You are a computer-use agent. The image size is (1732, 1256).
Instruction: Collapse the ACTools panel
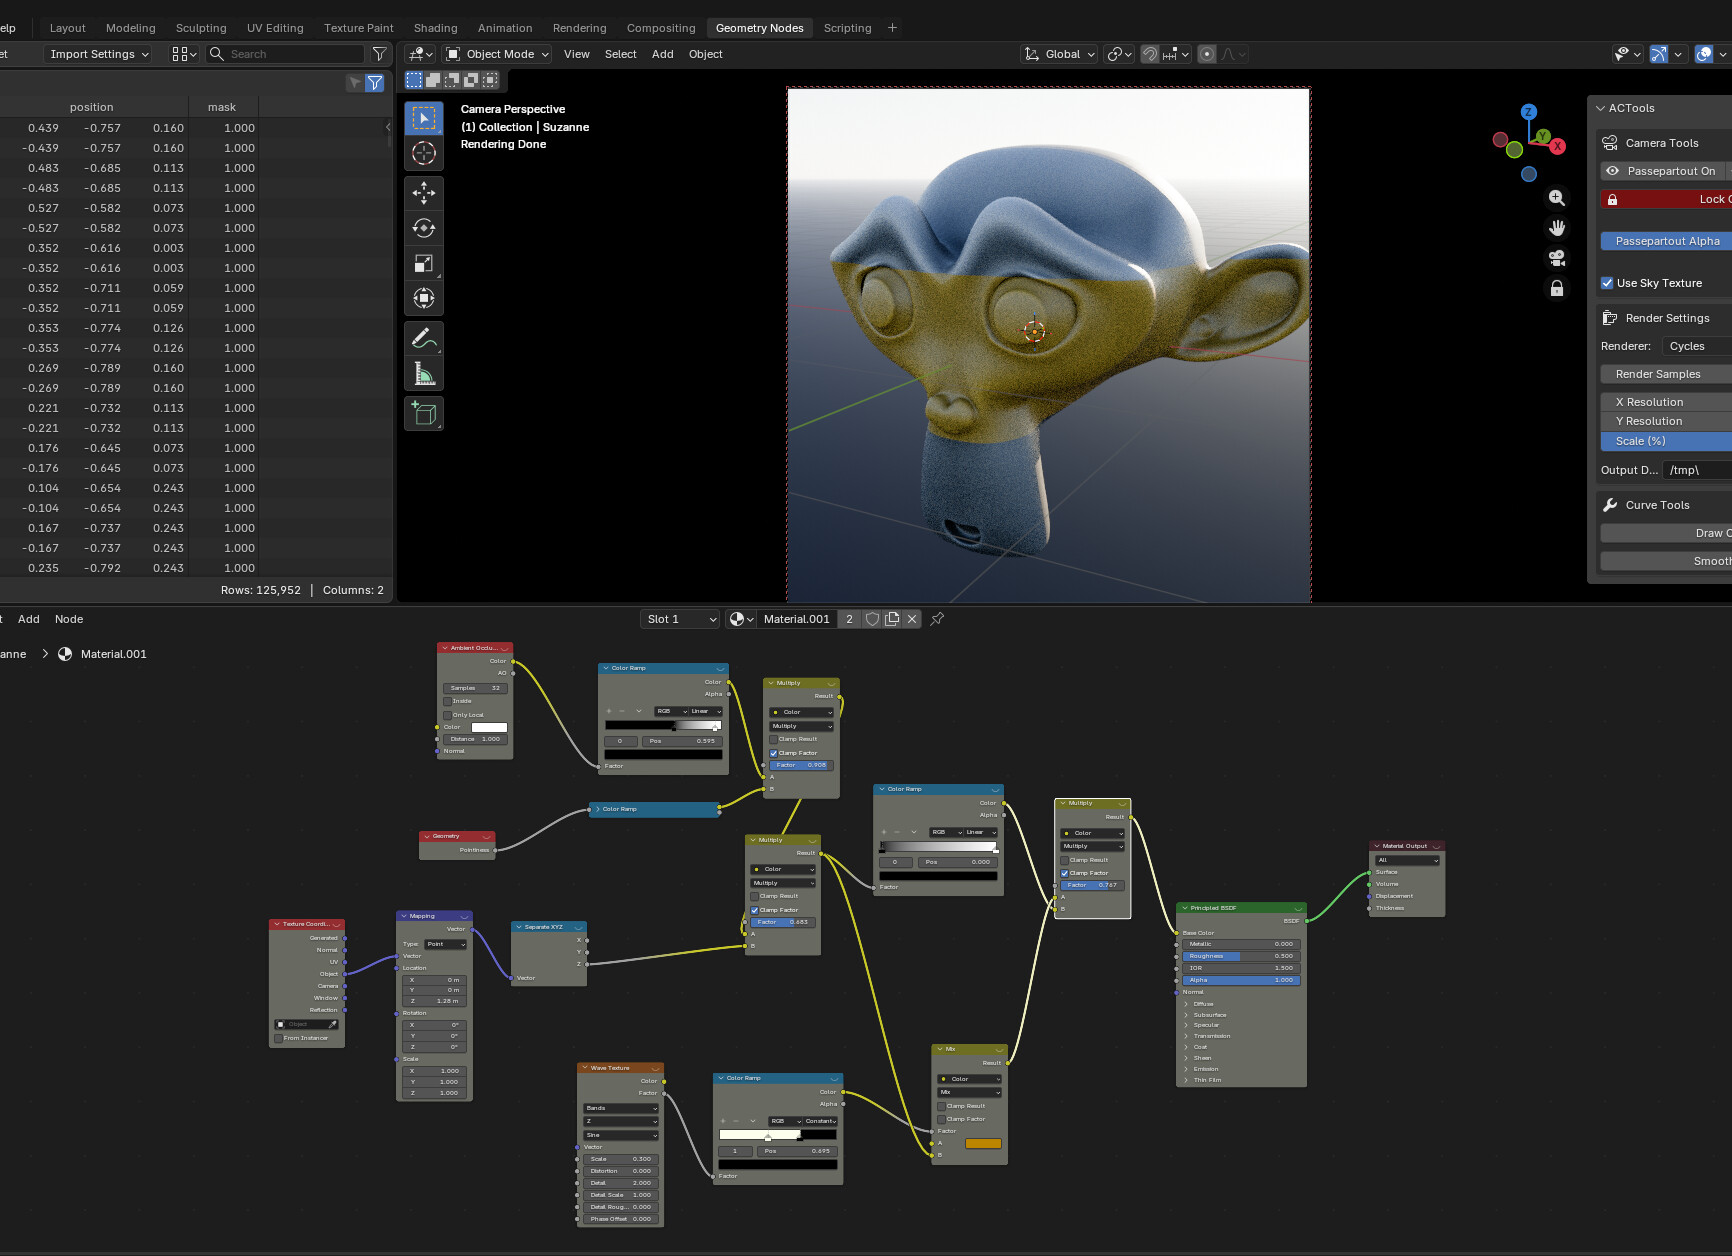click(1601, 108)
